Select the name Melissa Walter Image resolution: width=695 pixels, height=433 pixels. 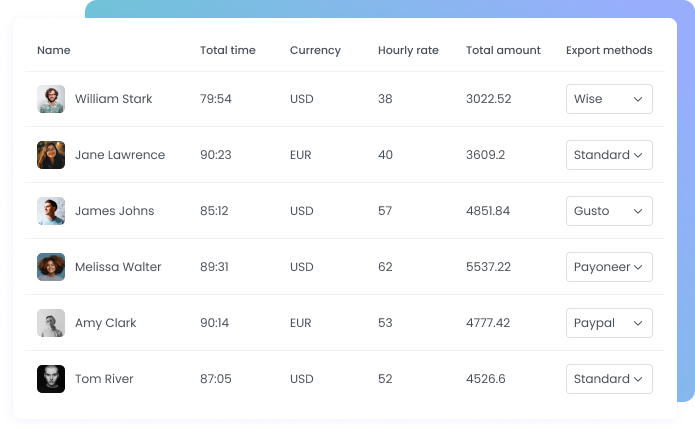pyautogui.click(x=118, y=267)
